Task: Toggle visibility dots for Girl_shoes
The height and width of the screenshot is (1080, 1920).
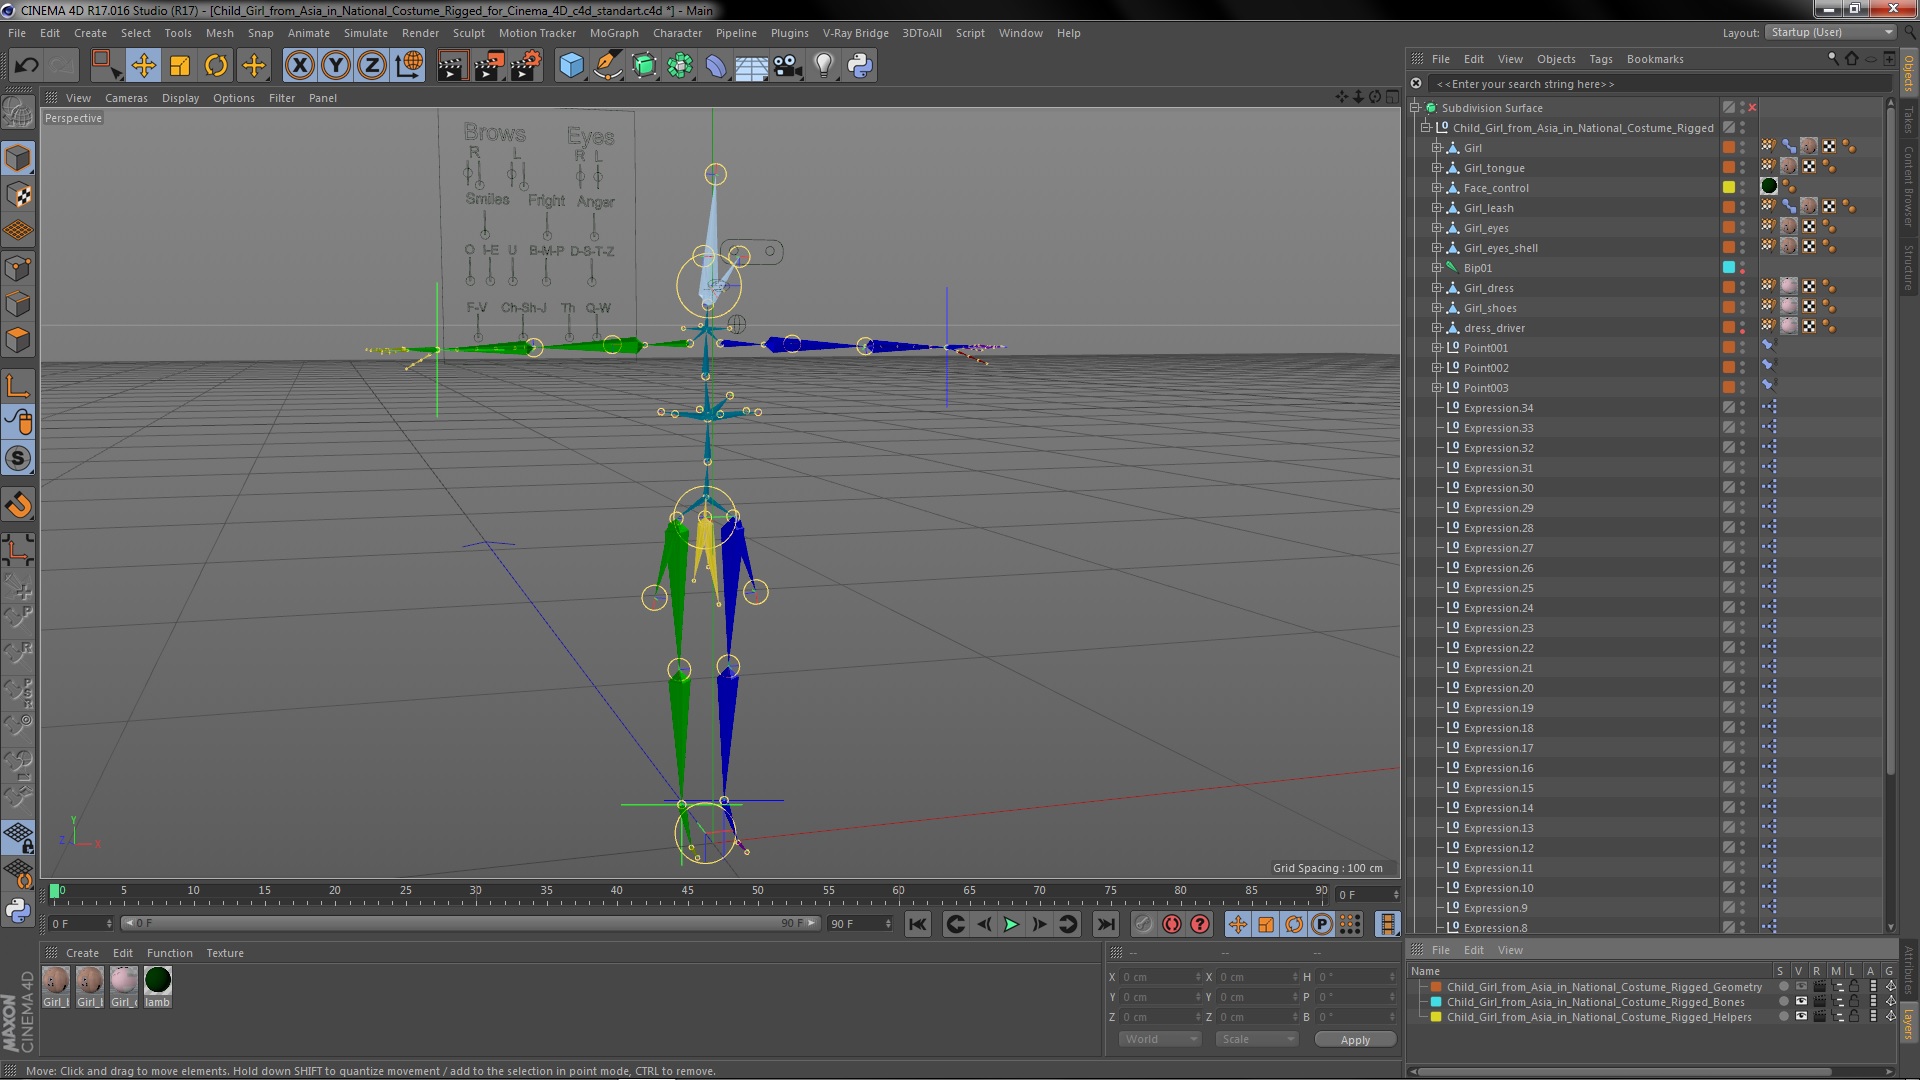Action: [x=1742, y=308]
